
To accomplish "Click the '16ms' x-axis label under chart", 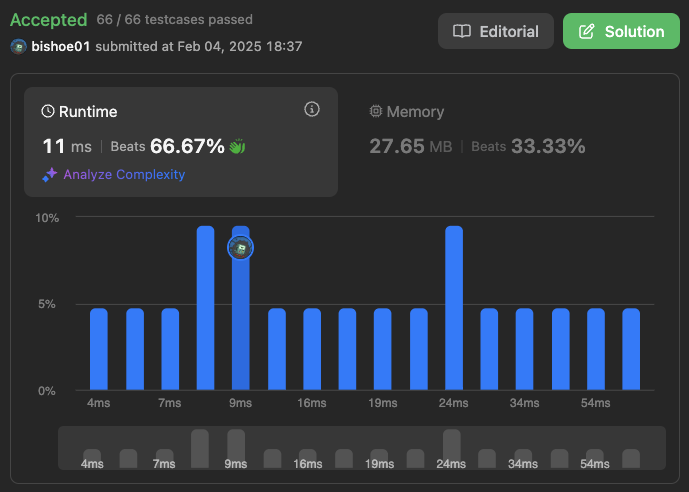I will 312,403.
